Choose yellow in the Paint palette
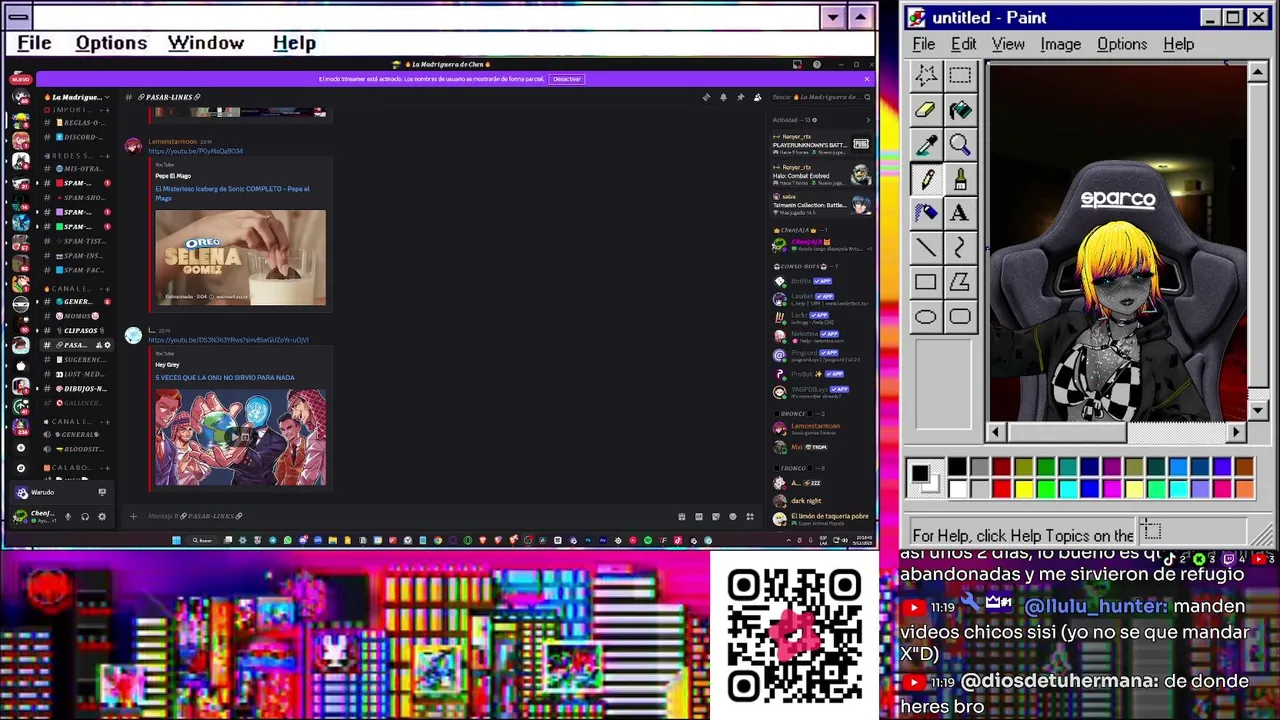 coord(1023,488)
